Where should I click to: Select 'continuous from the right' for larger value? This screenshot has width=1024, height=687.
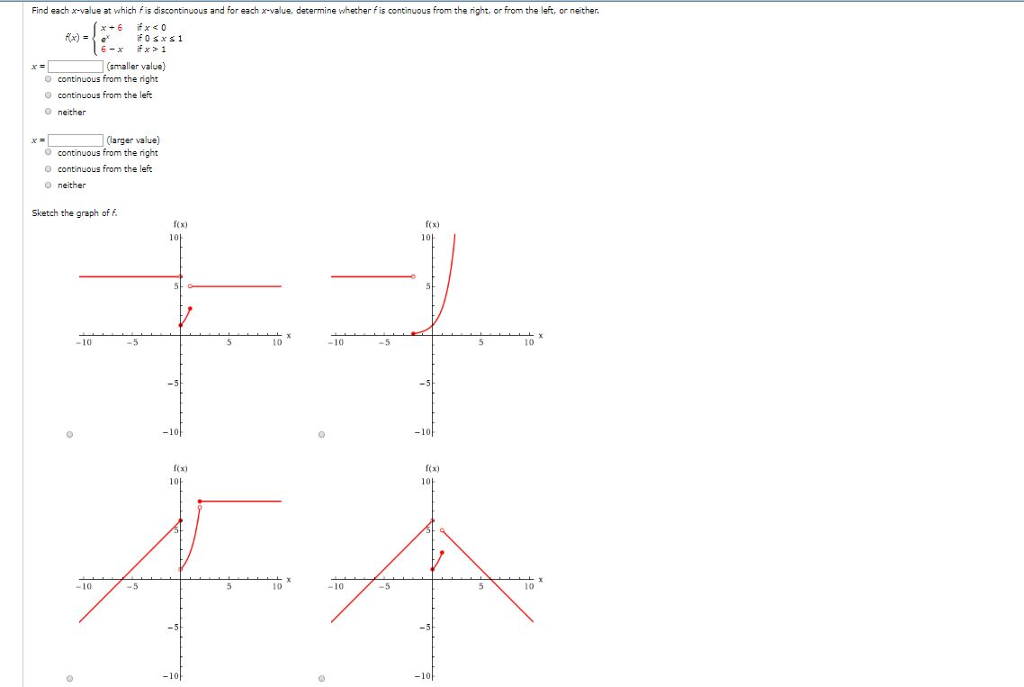point(47,152)
